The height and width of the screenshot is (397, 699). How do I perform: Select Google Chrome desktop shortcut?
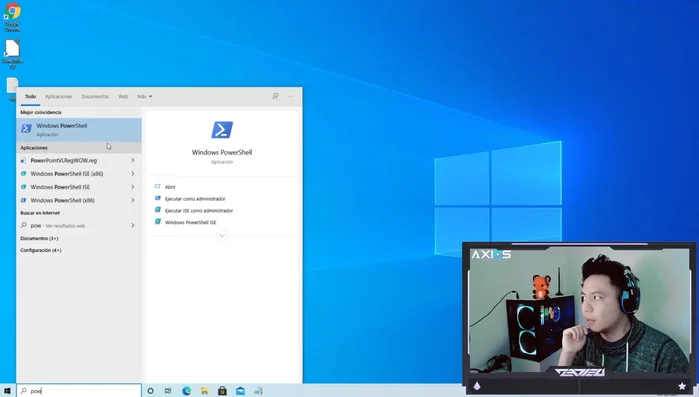12,17
